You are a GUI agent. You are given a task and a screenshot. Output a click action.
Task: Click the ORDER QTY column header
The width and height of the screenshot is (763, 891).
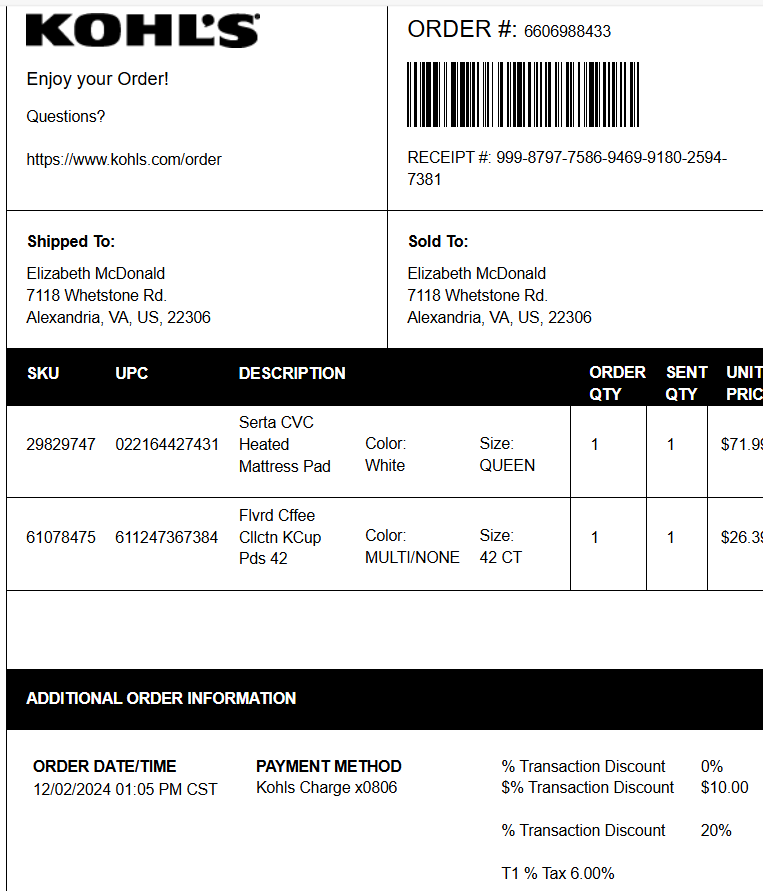click(617, 383)
